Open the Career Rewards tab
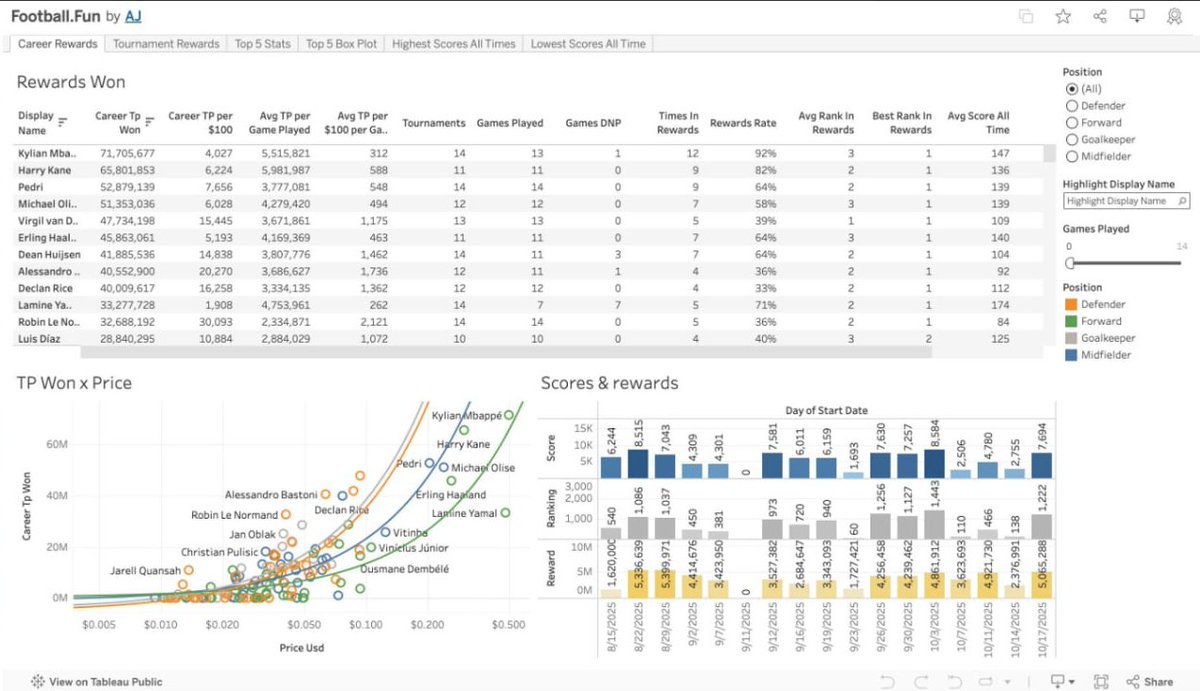The image size is (1200, 691). coord(58,44)
